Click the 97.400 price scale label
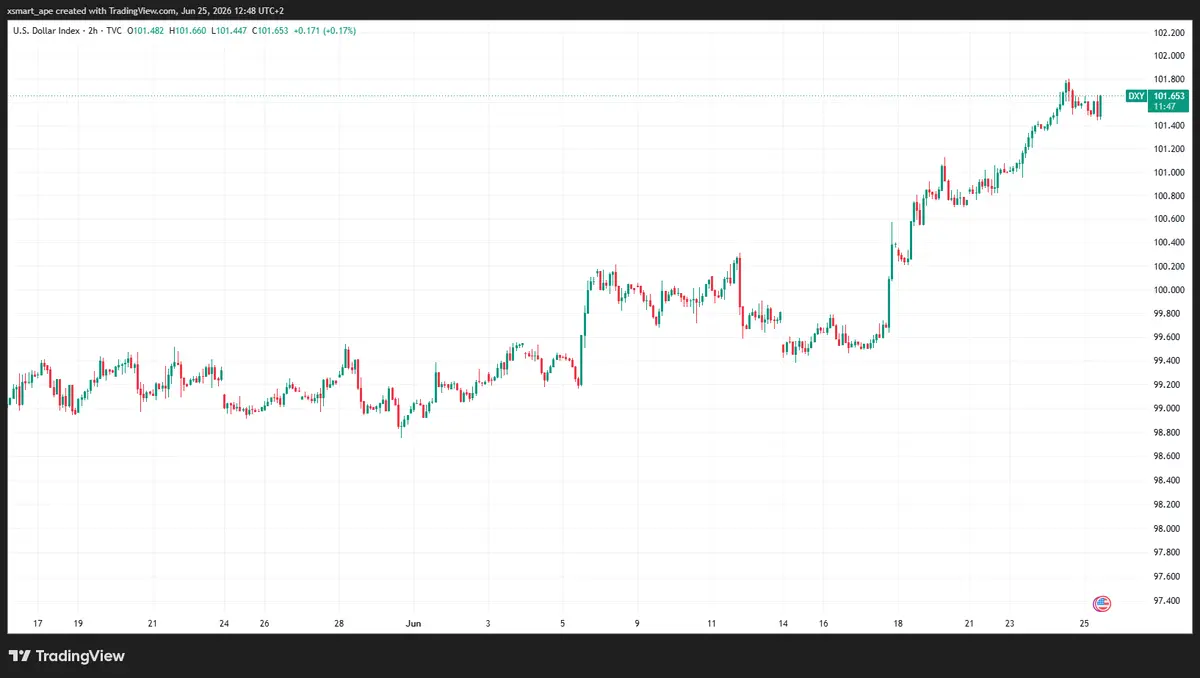The image size is (1200, 678). click(x=1169, y=601)
